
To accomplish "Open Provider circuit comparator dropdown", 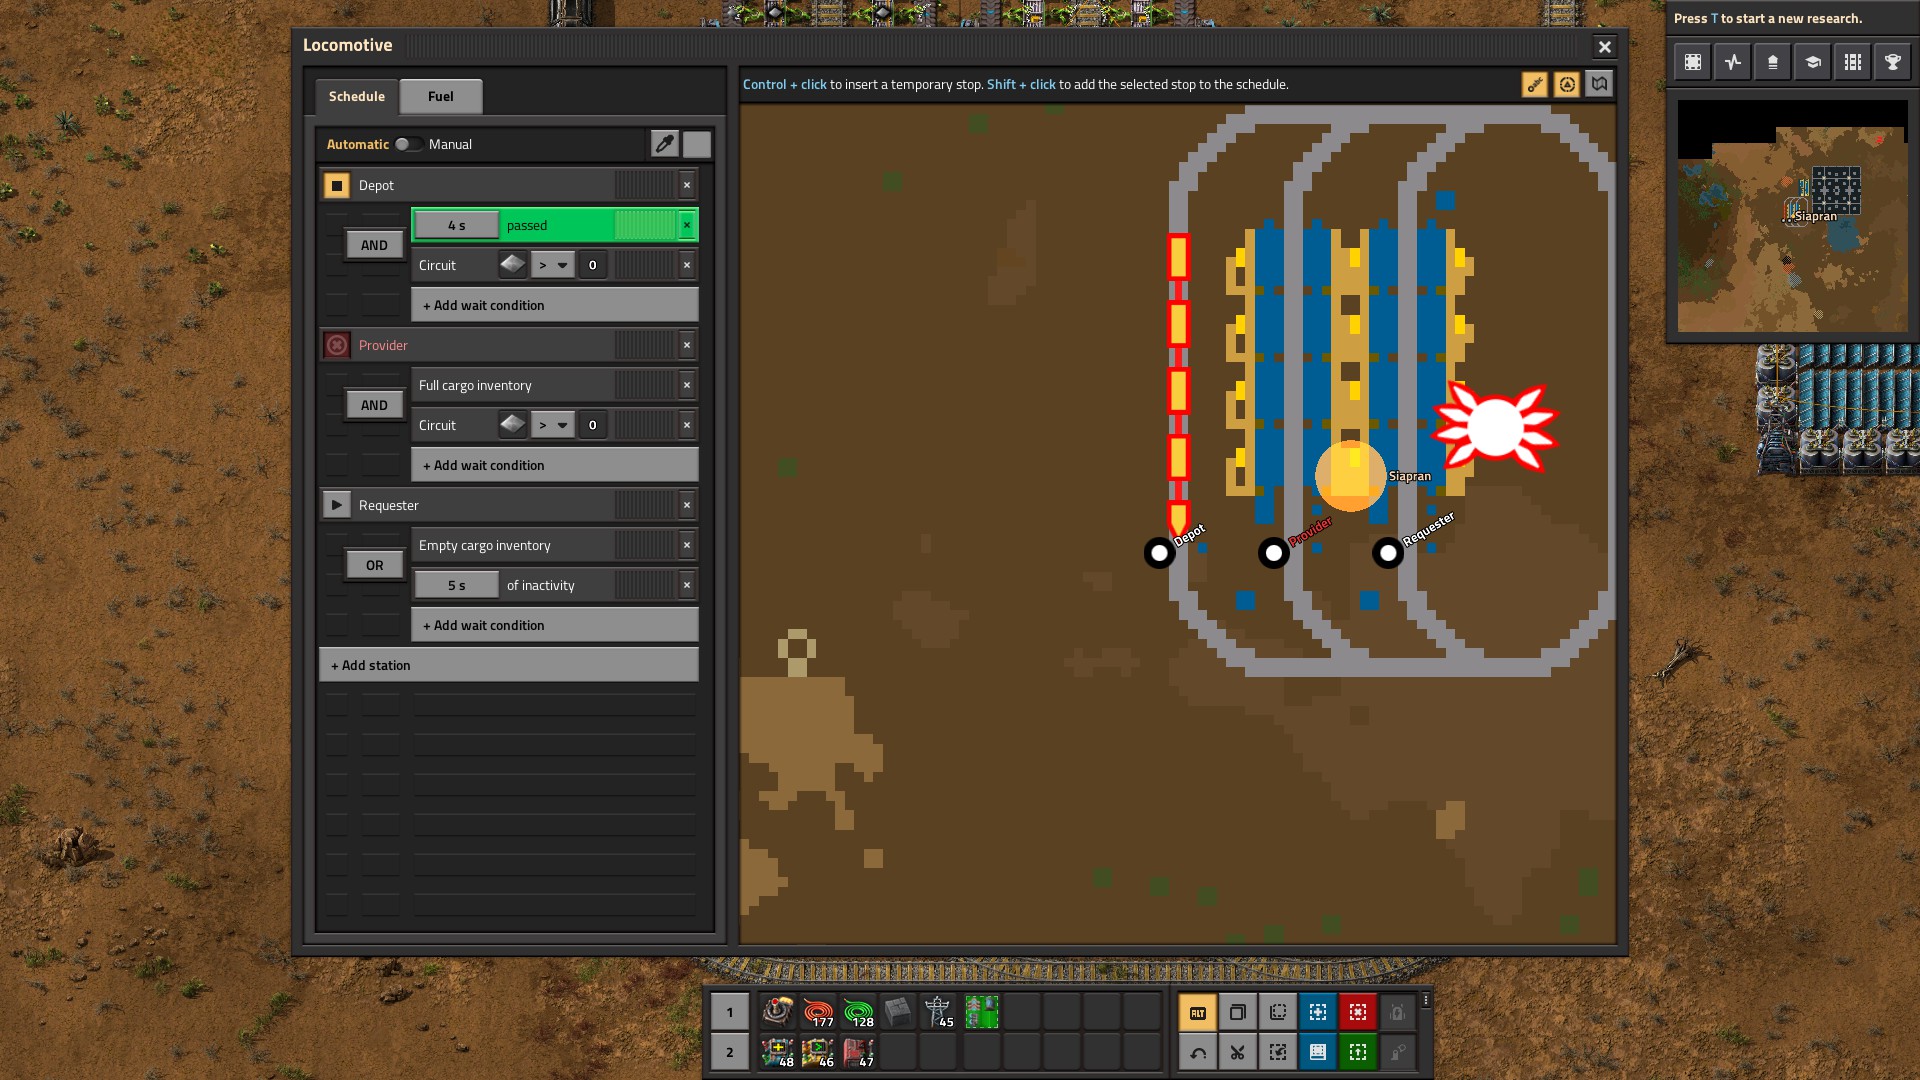I will pyautogui.click(x=553, y=425).
